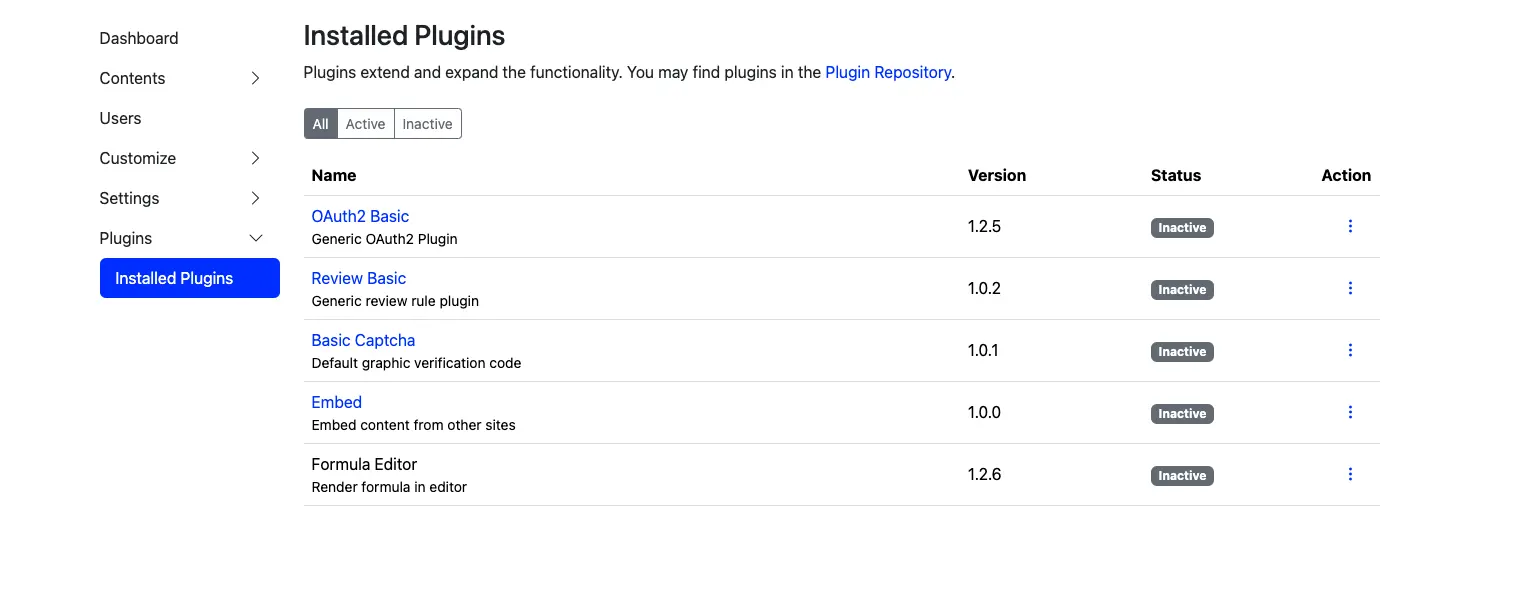The height and width of the screenshot is (592, 1525).
Task: Open the action menu for Formula Editor
Action: 1350,474
